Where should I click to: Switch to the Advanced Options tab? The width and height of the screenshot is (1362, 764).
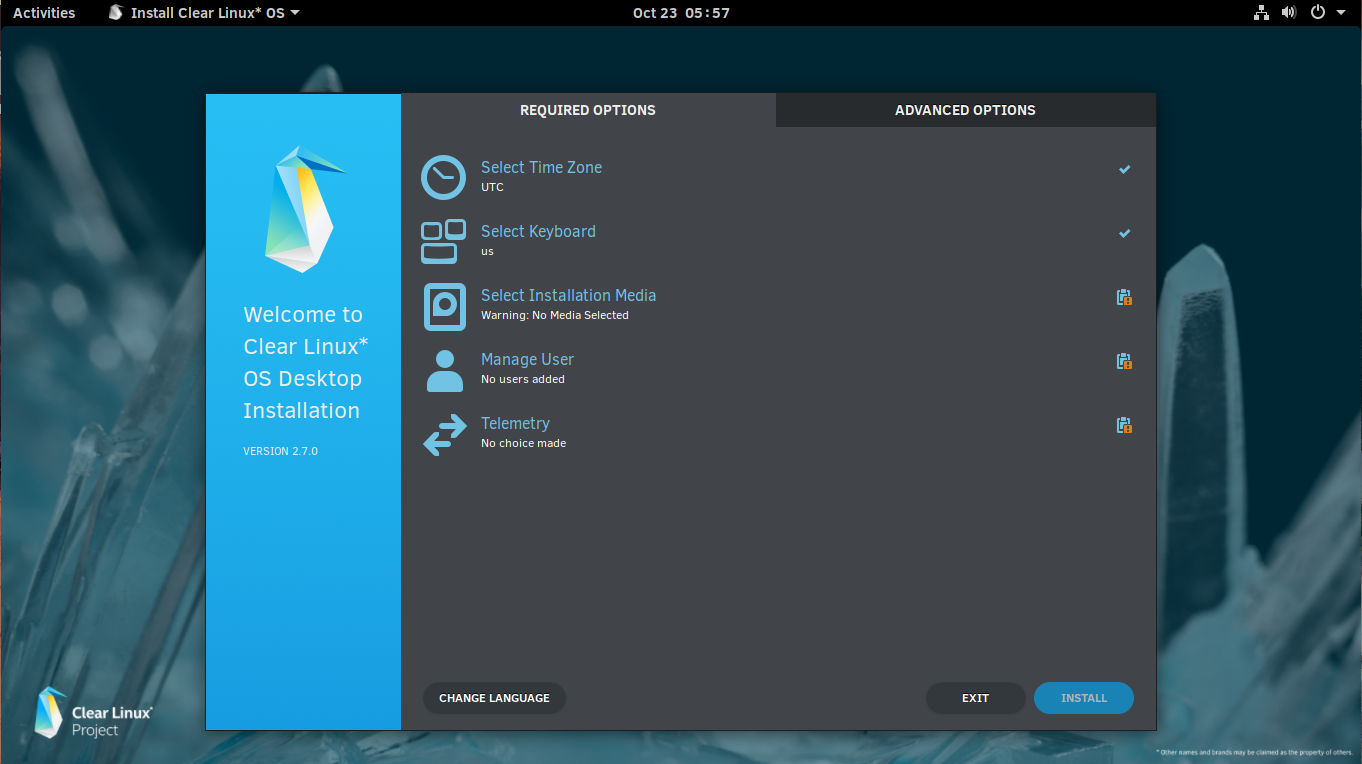pyautogui.click(x=965, y=110)
